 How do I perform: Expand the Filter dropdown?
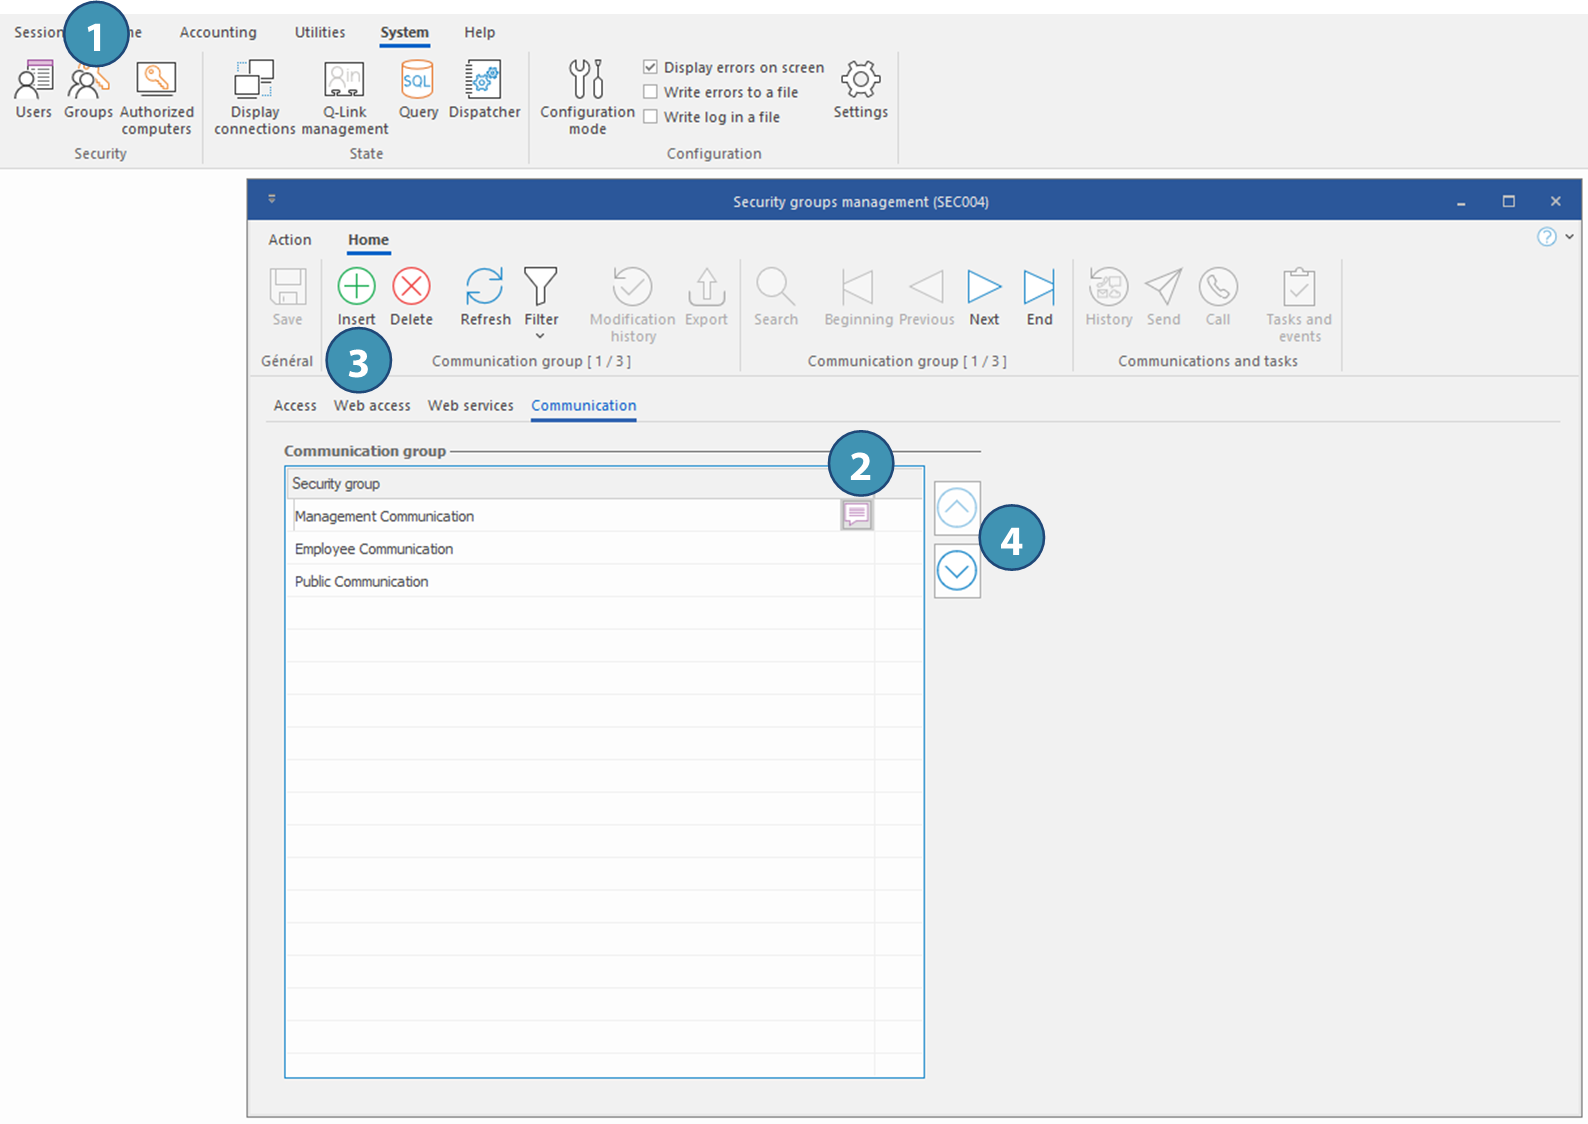(x=540, y=336)
